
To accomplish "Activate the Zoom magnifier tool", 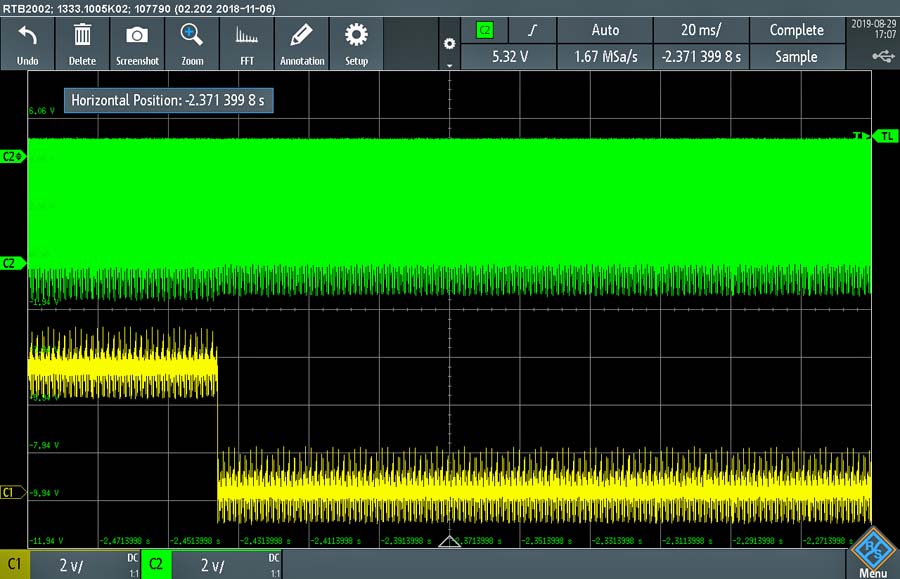I will [192, 34].
